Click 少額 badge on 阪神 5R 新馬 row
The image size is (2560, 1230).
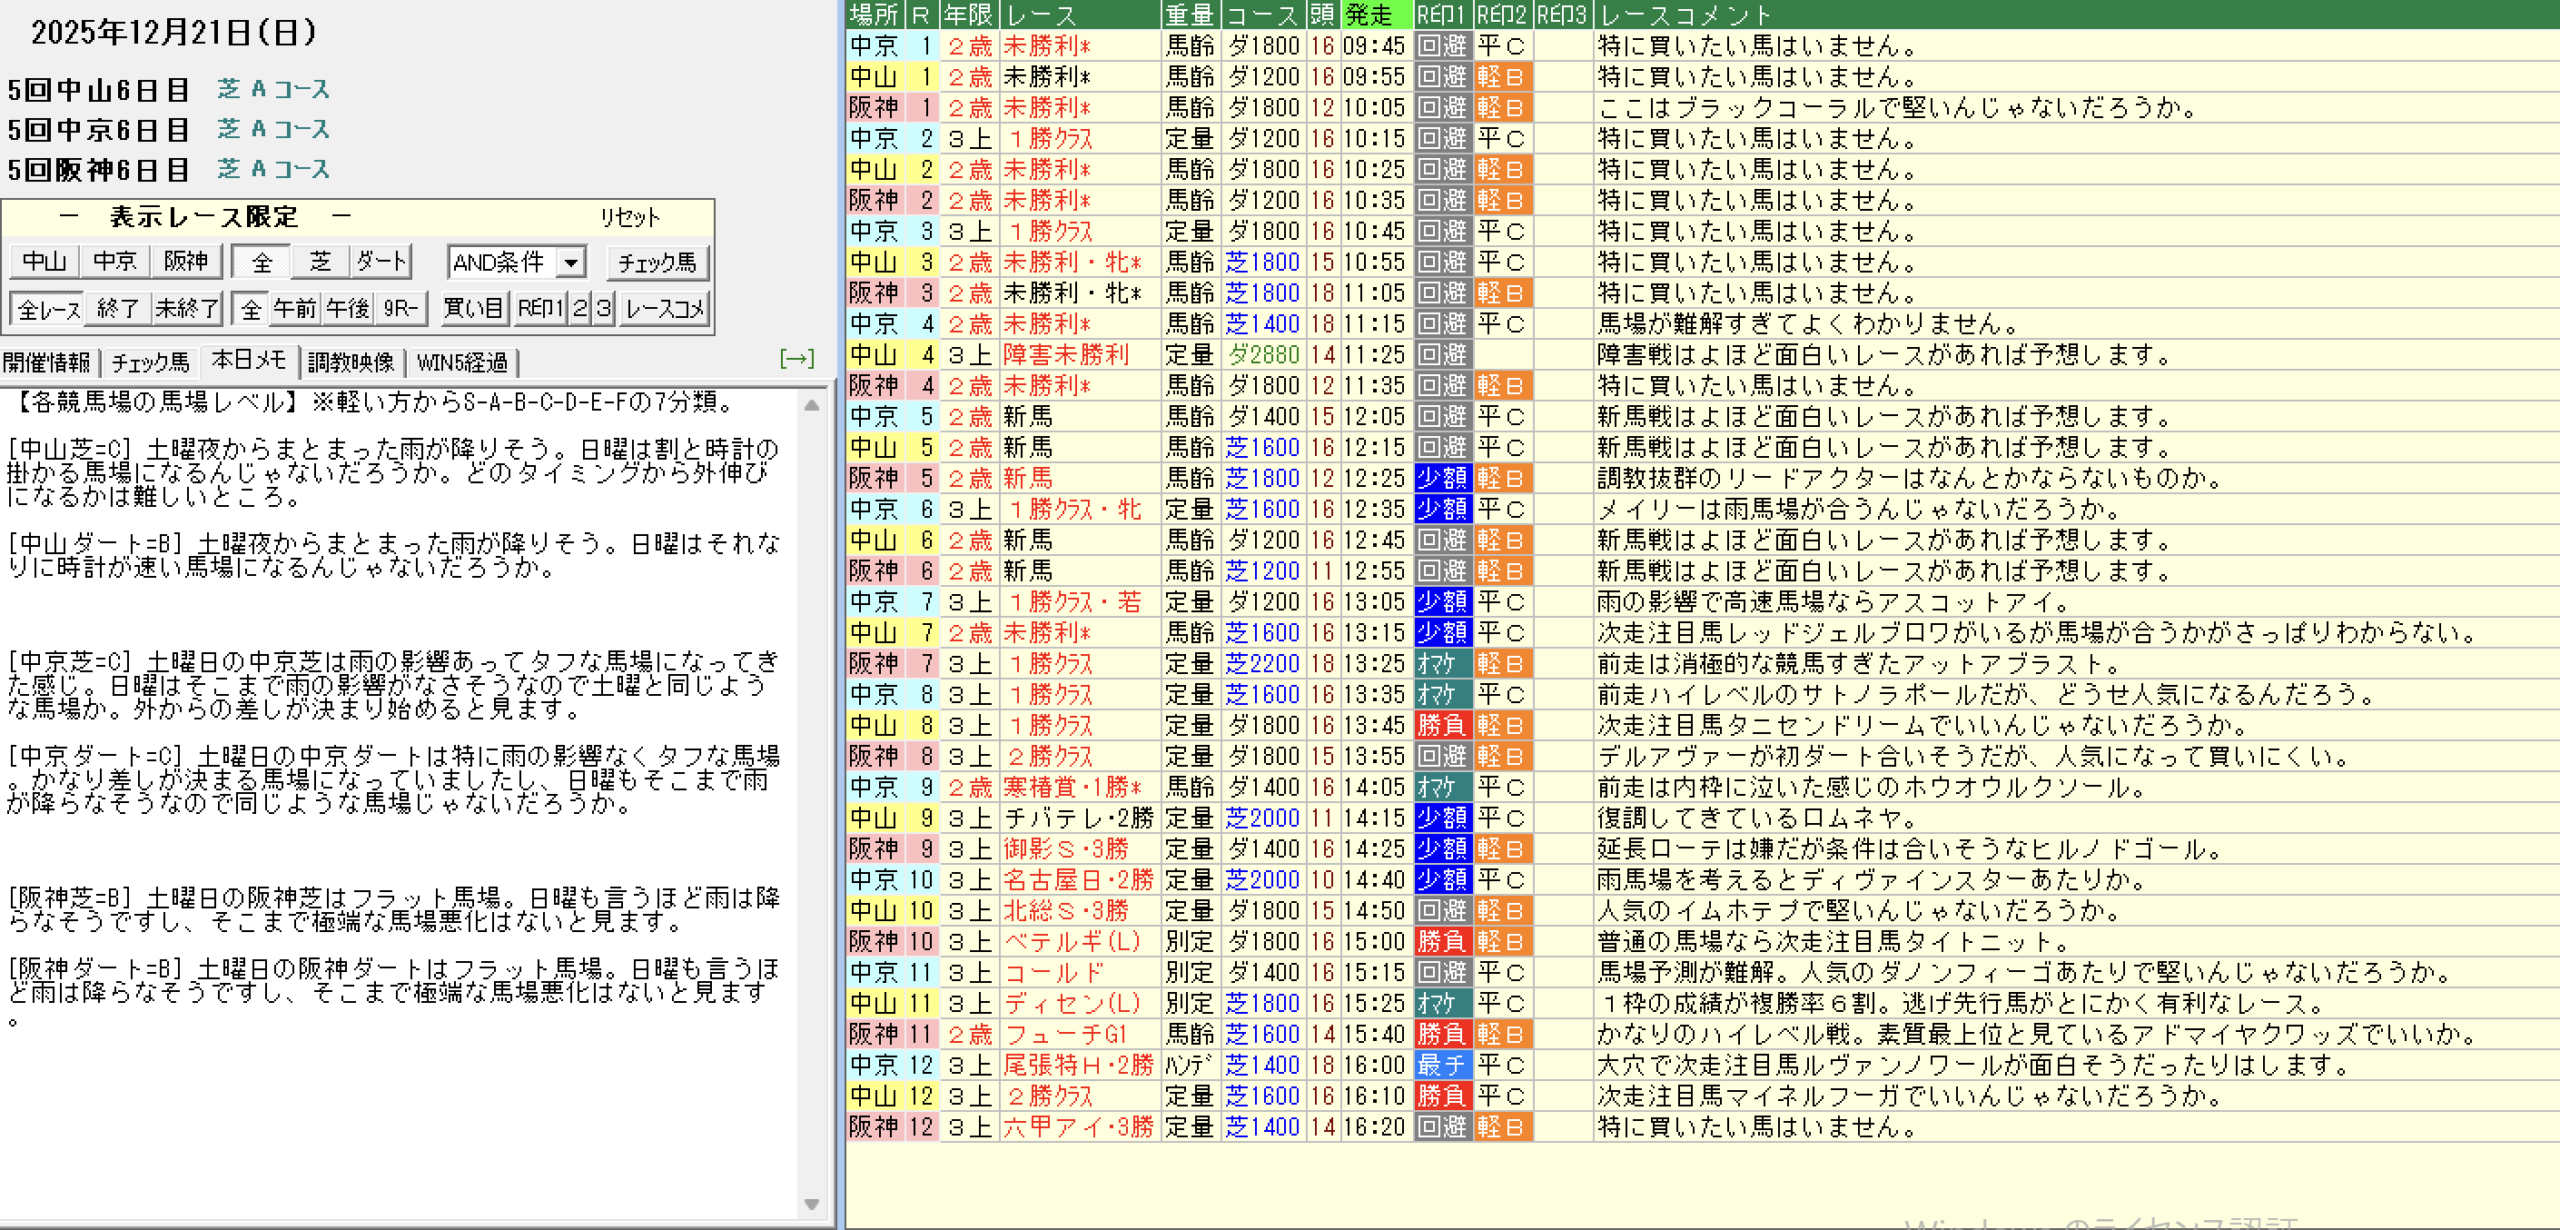(x=1441, y=478)
